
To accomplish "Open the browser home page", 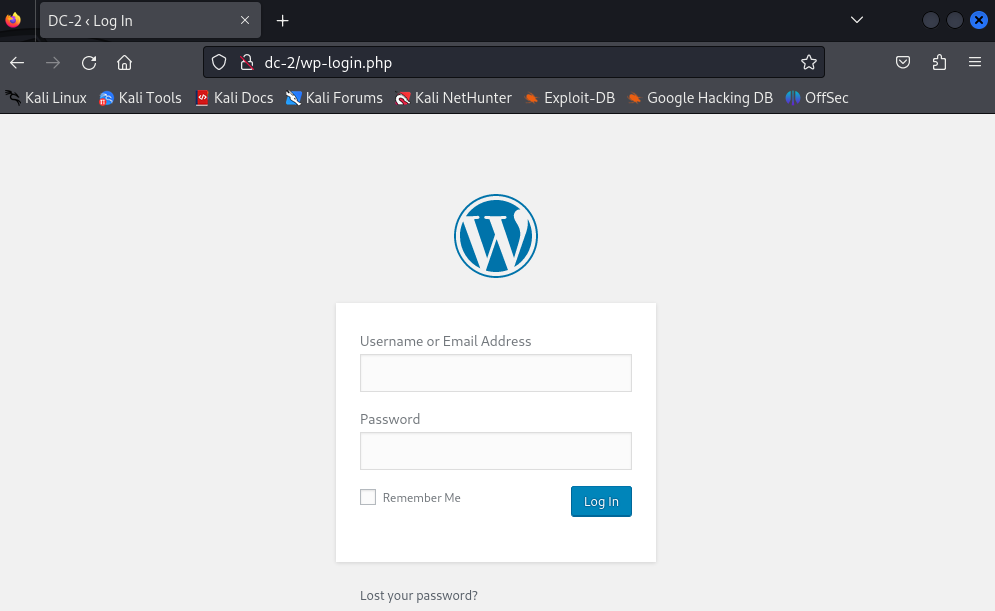I will click(124, 62).
